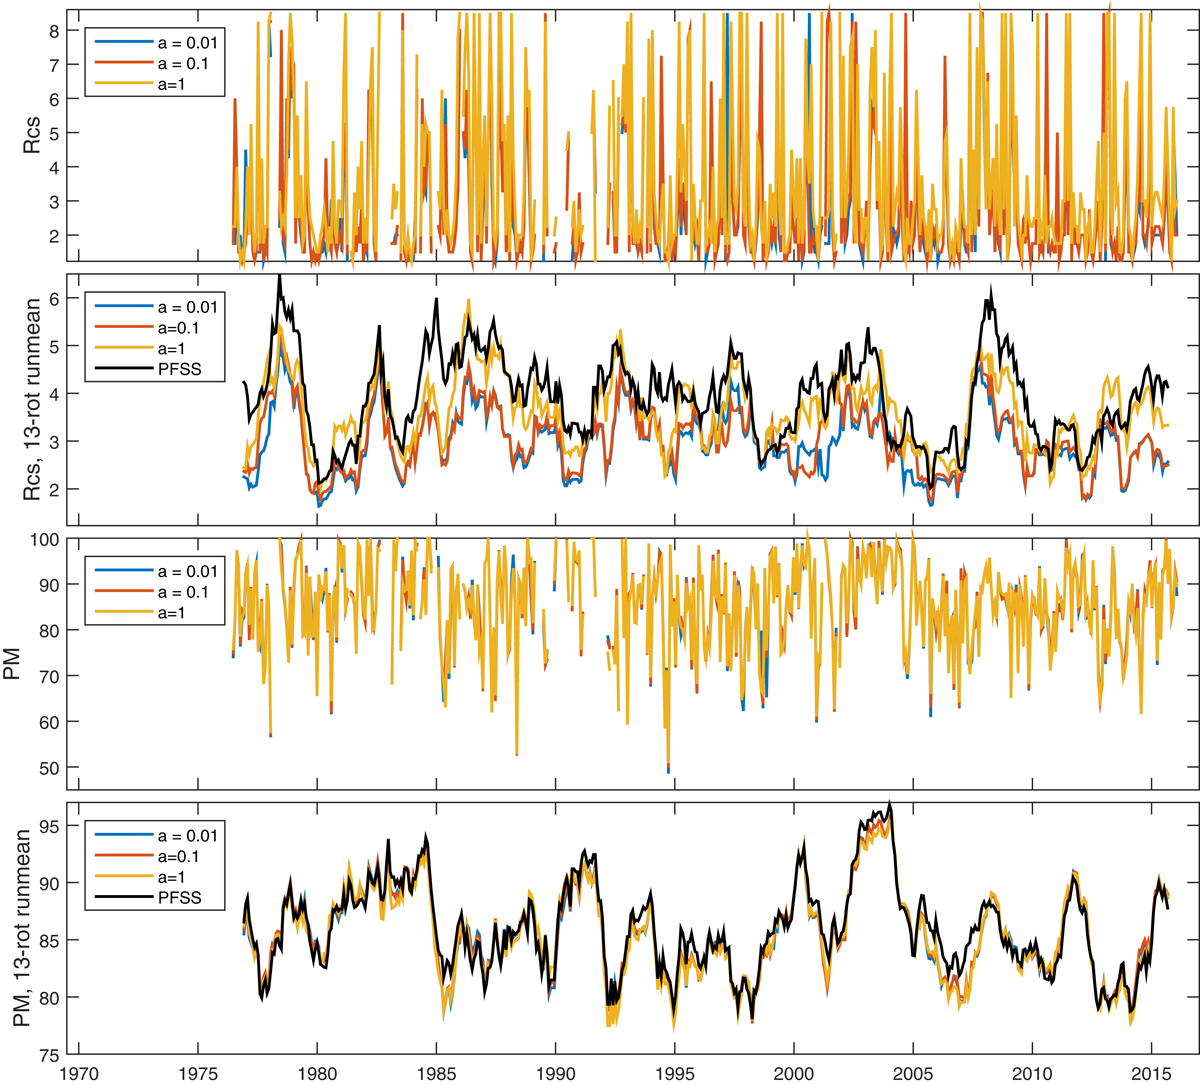This screenshot has width=1200, height=1084.
Task: Select the PFSS legend label in bottom PM runmean panel
Action: coord(180,897)
